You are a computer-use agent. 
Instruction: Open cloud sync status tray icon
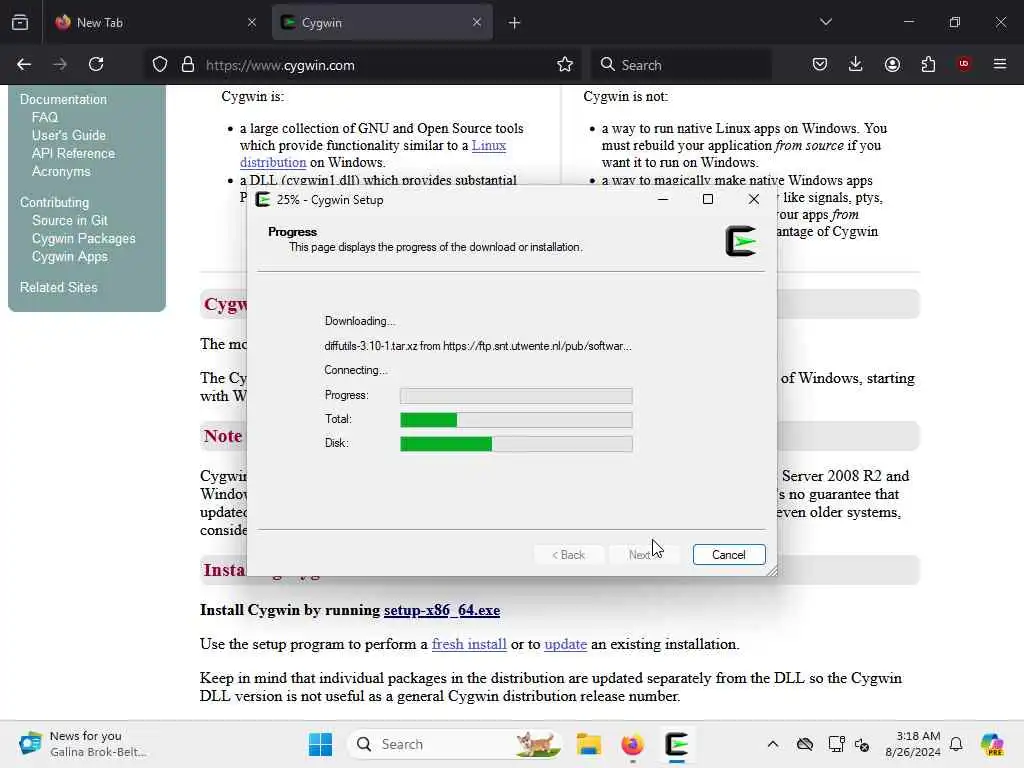(x=805, y=744)
